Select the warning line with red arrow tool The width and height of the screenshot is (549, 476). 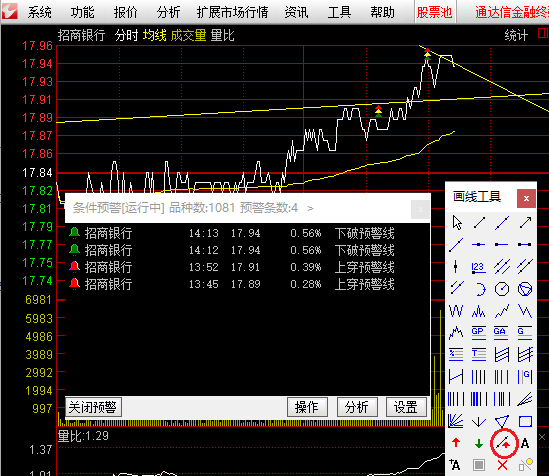503,443
